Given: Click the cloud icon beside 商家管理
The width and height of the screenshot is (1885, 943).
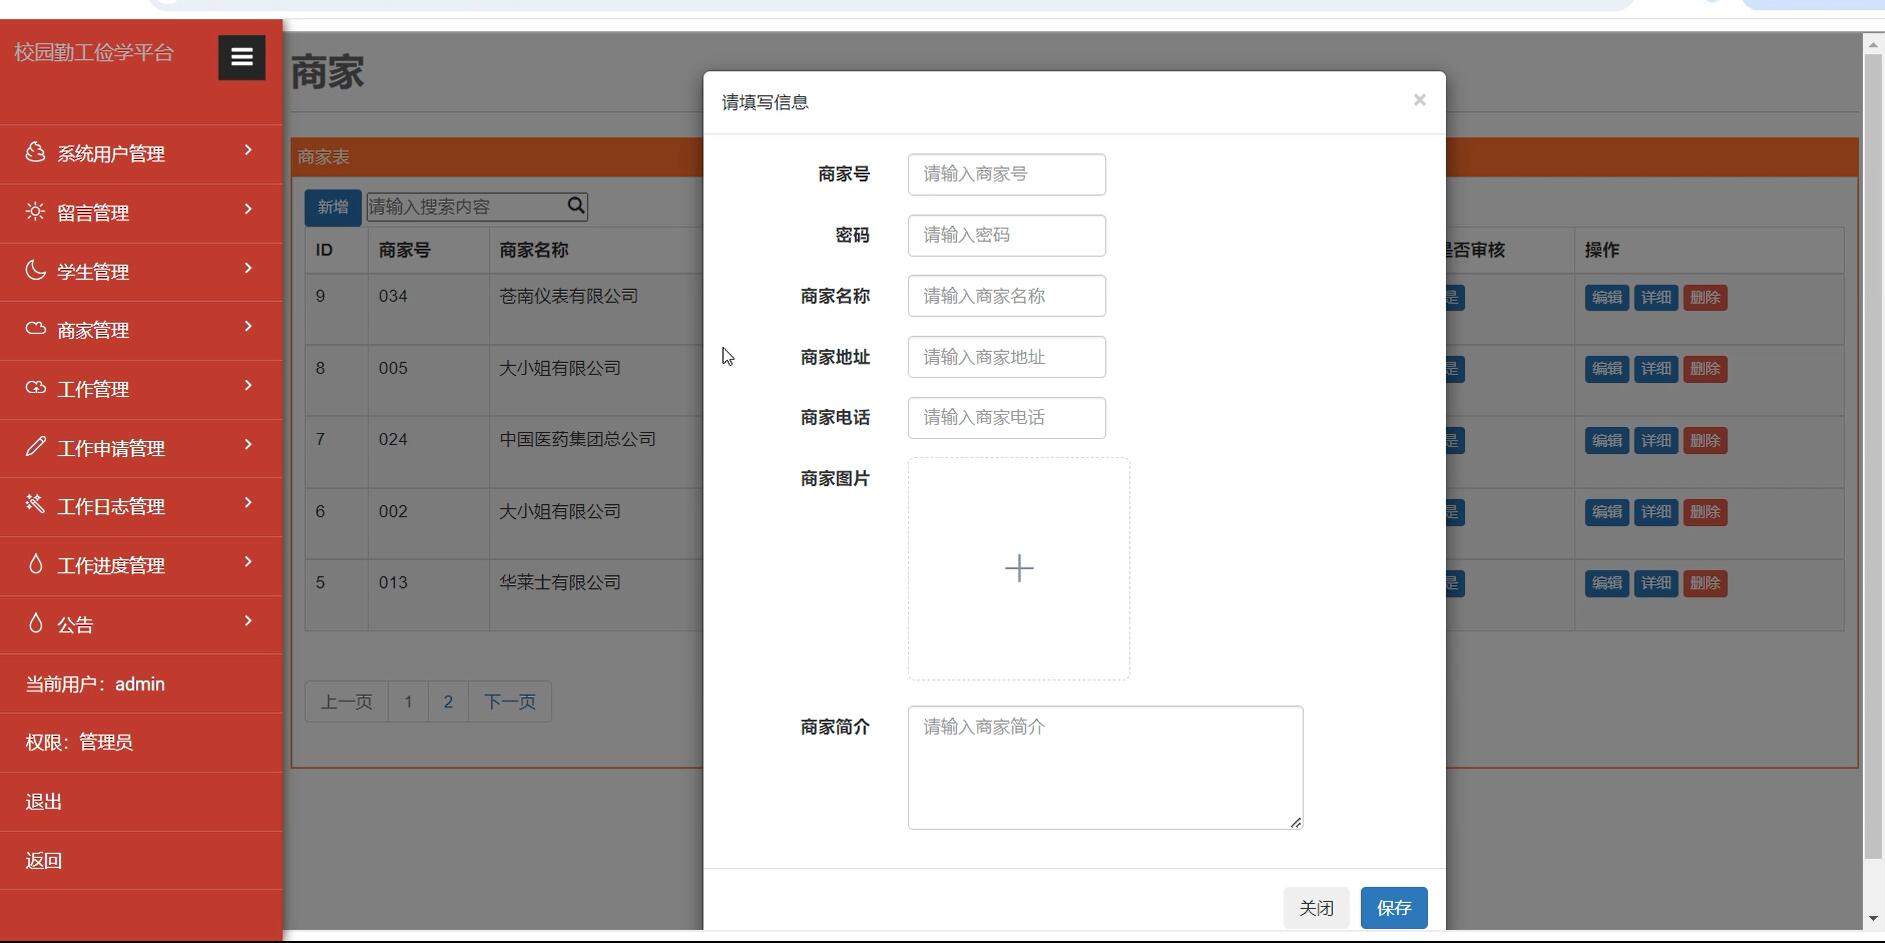Looking at the screenshot, I should [35, 328].
